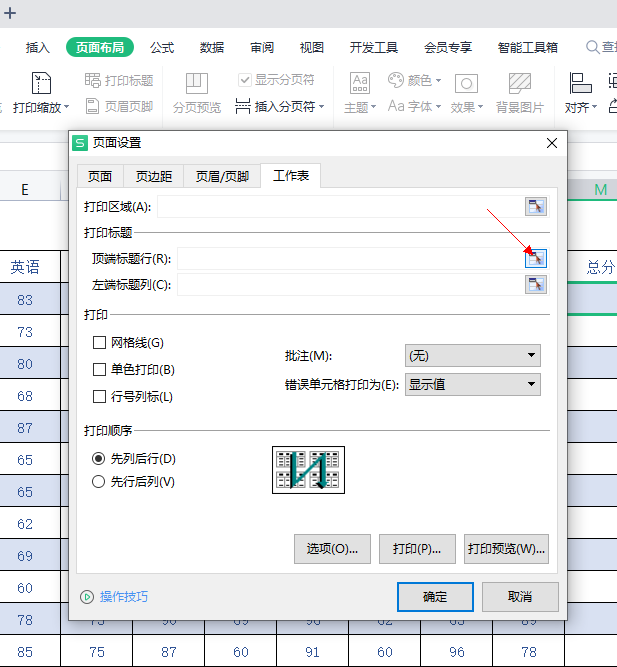The image size is (617, 667).
Task: Expand the Insert Page Break dropdown arrow
Action: pos(321,106)
